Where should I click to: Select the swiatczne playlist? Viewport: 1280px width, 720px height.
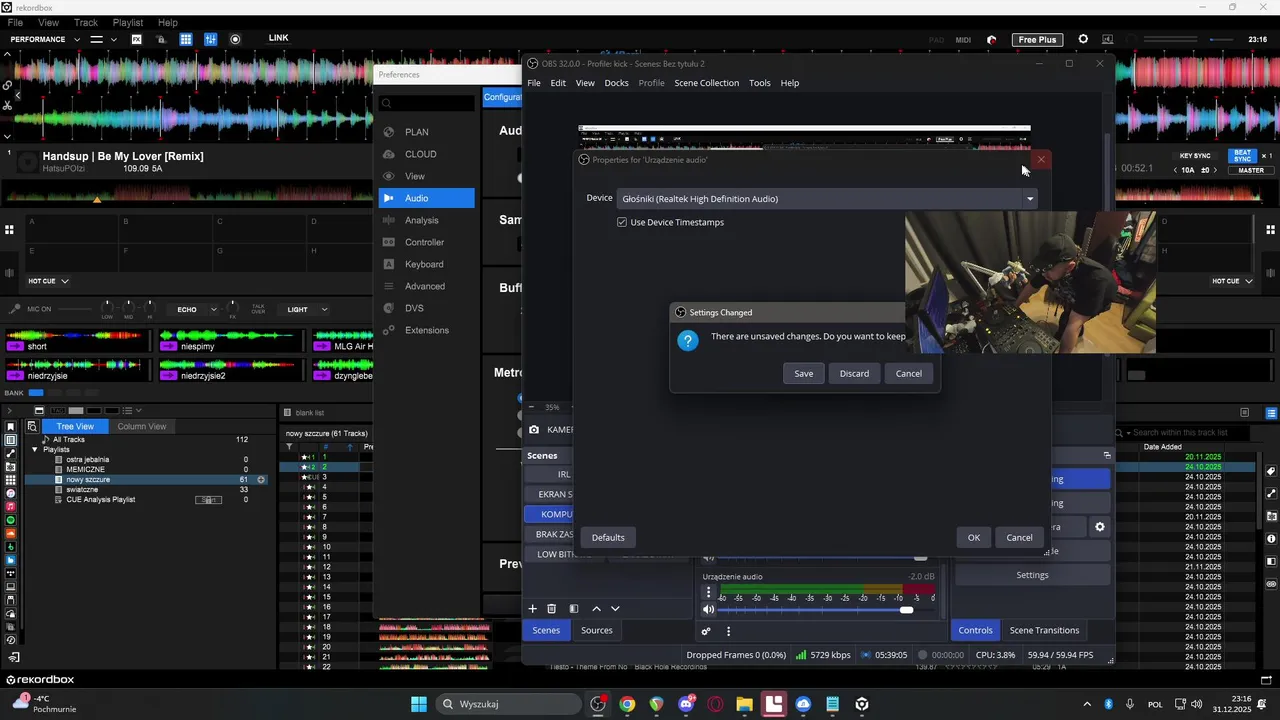coord(82,490)
